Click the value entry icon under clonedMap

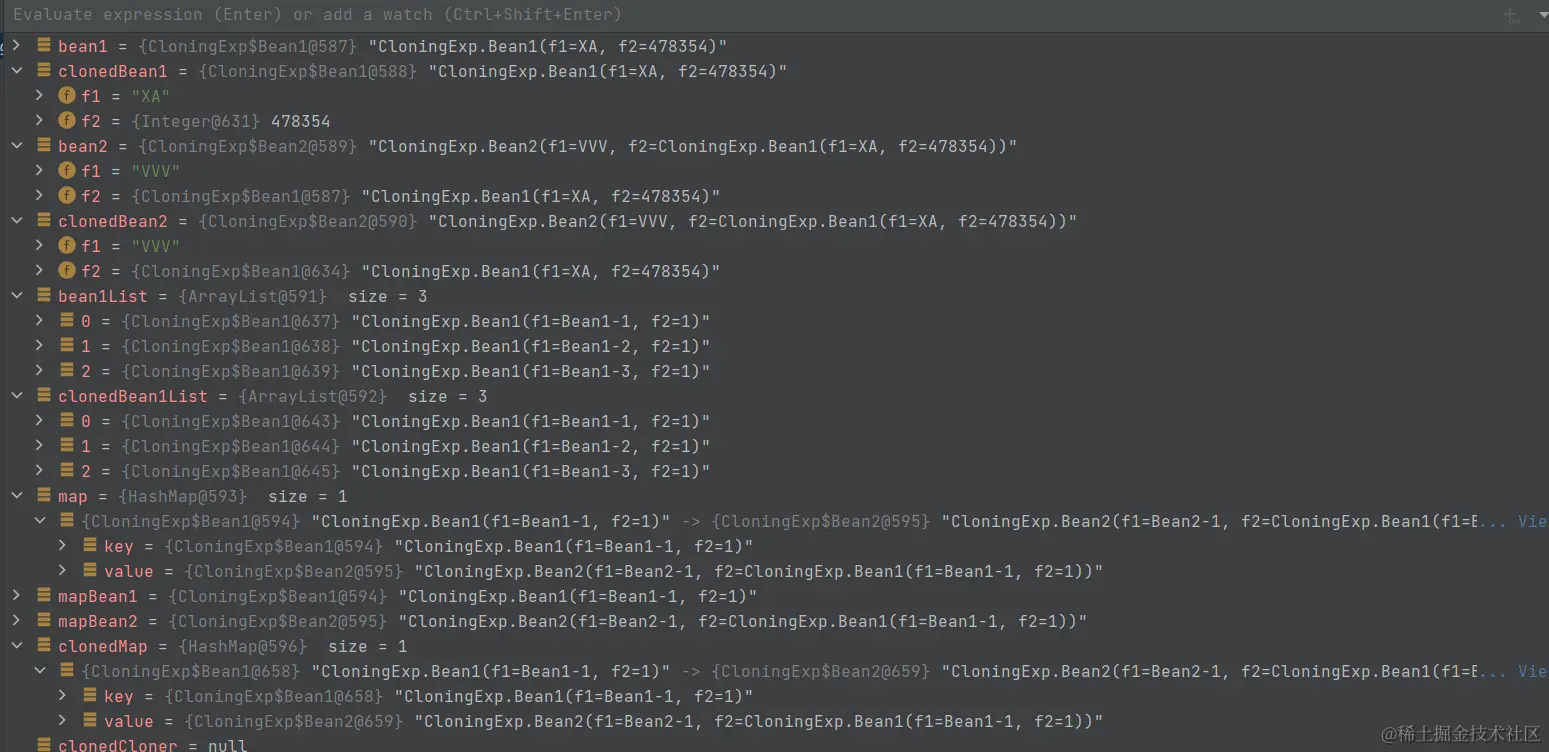[x=89, y=721]
